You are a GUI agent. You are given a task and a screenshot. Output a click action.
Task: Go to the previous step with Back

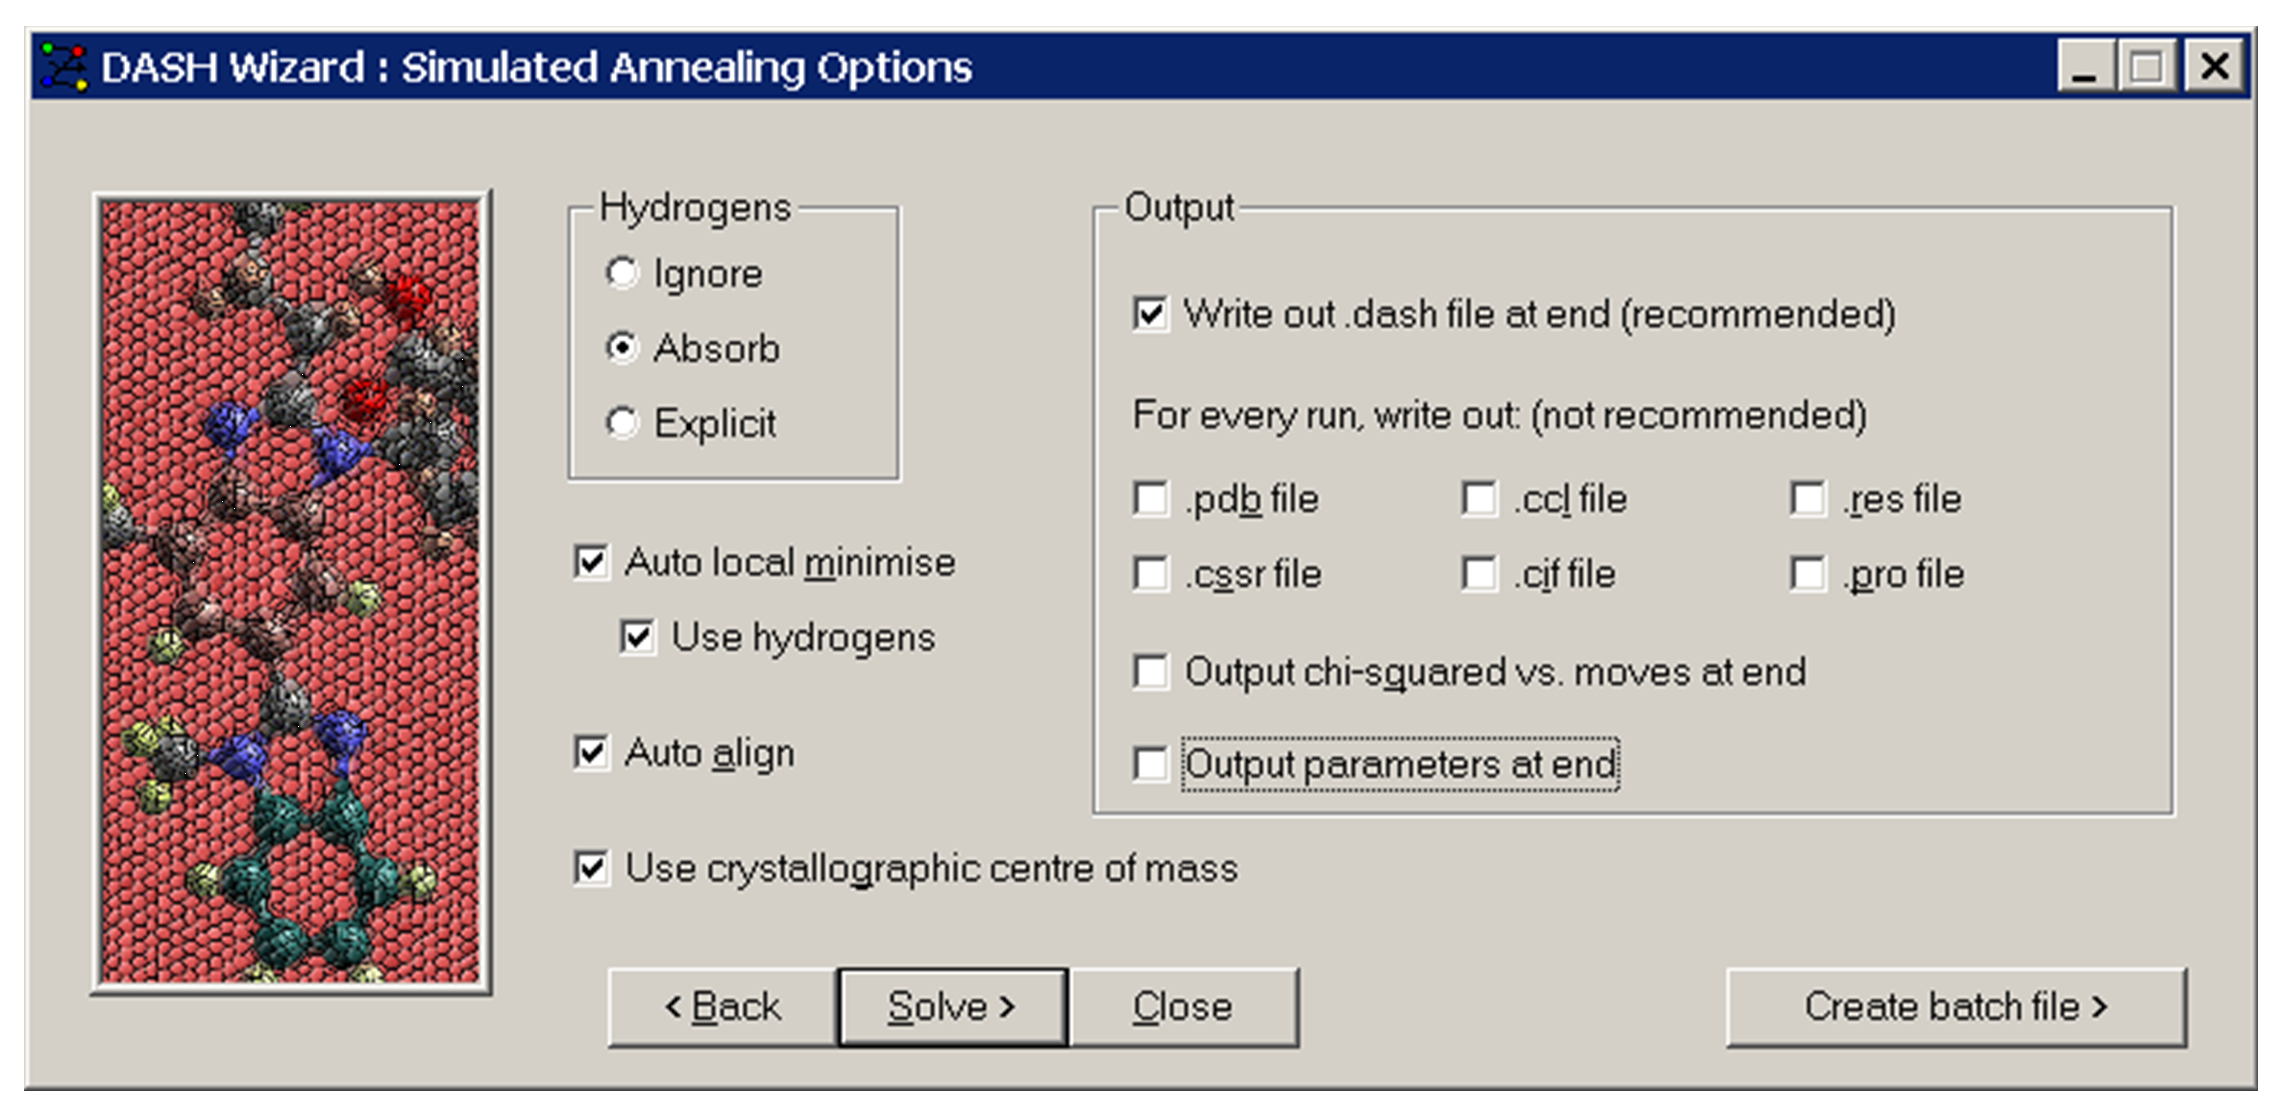pos(722,1006)
